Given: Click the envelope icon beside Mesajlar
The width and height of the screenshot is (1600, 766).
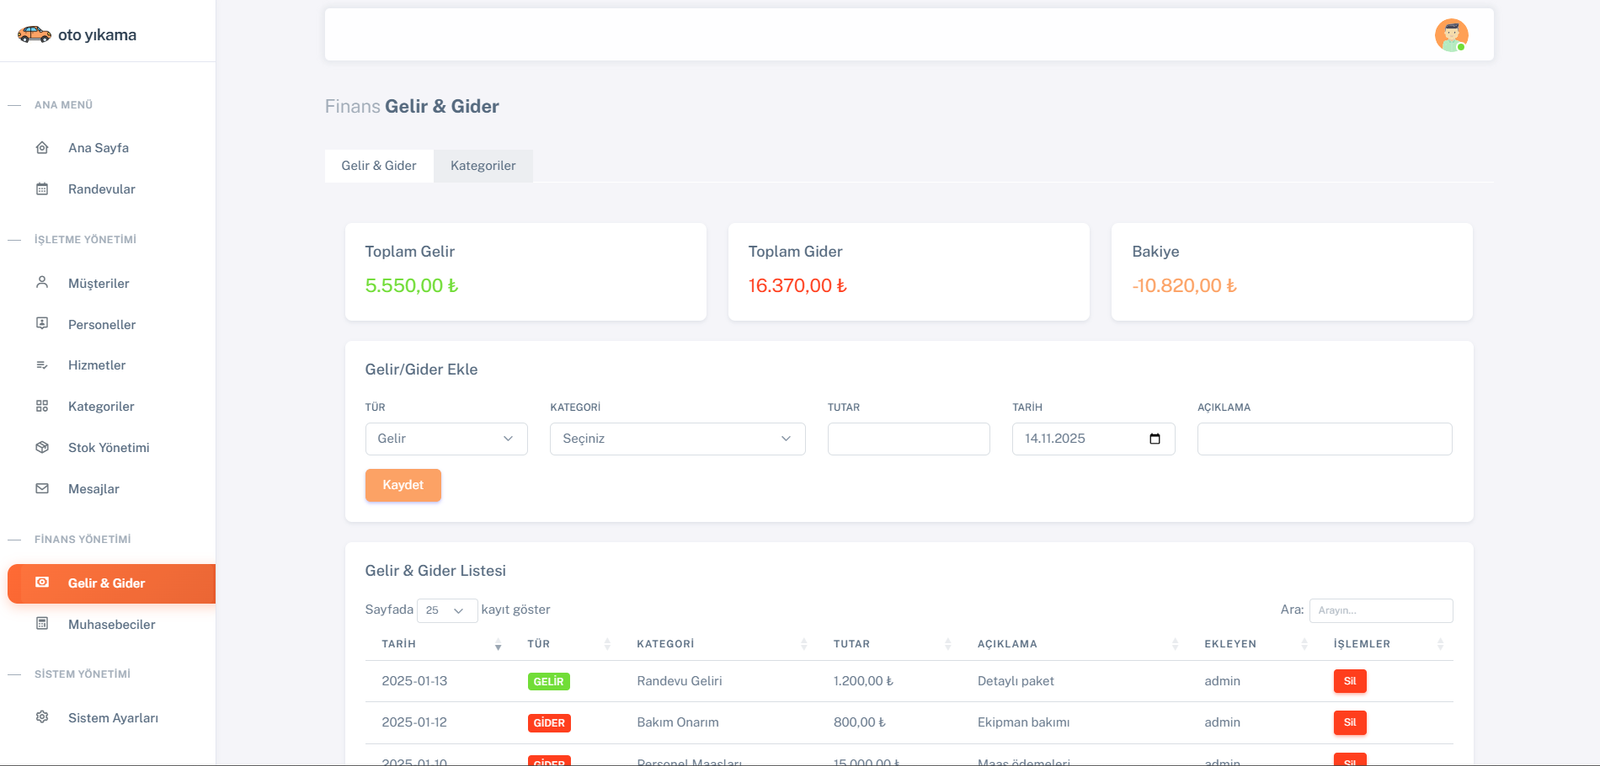Looking at the screenshot, I should (42, 489).
